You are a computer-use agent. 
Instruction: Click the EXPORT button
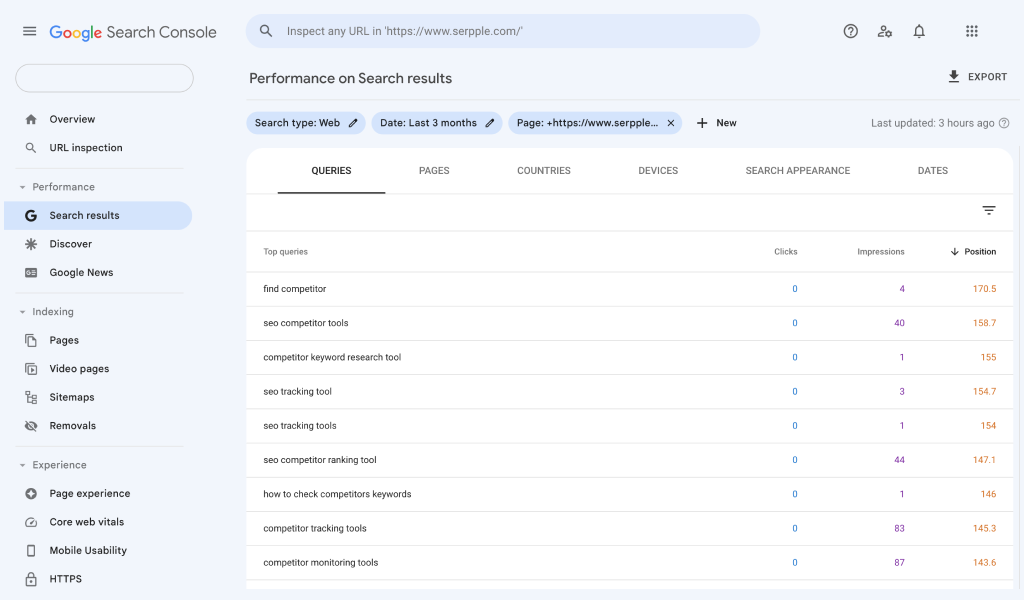pyautogui.click(x=978, y=77)
